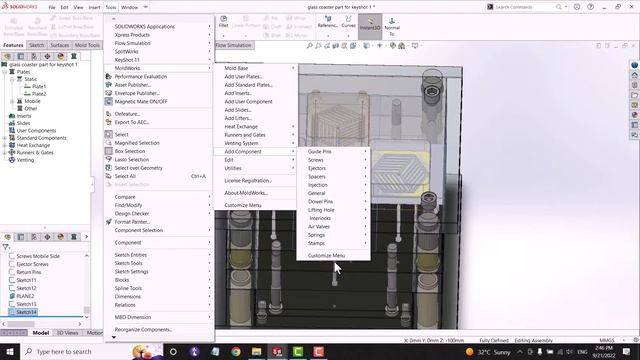The width and height of the screenshot is (640, 360).
Task: Expand the Standard Components node
Action: click(4, 138)
